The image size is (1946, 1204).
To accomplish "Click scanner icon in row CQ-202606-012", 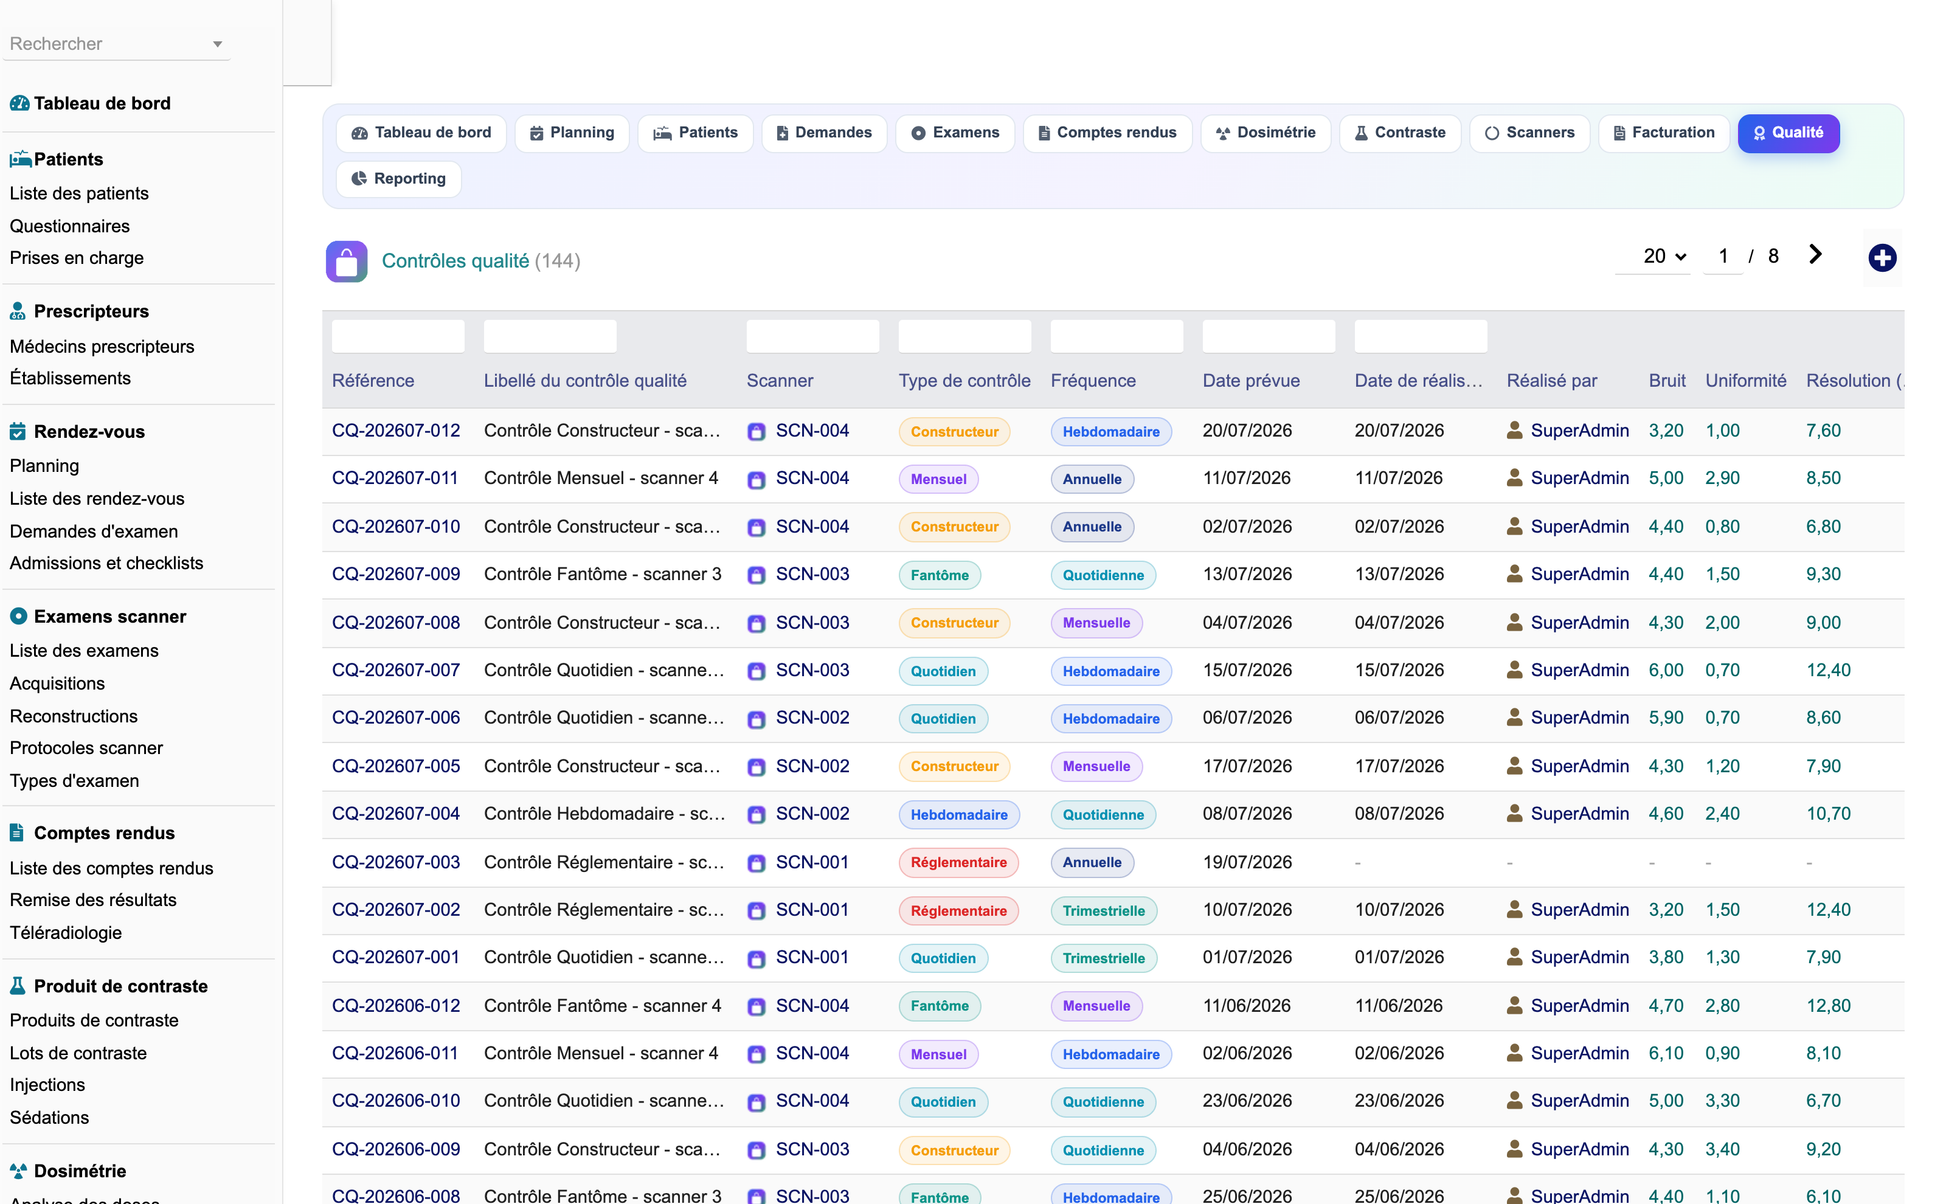I will tap(757, 1007).
